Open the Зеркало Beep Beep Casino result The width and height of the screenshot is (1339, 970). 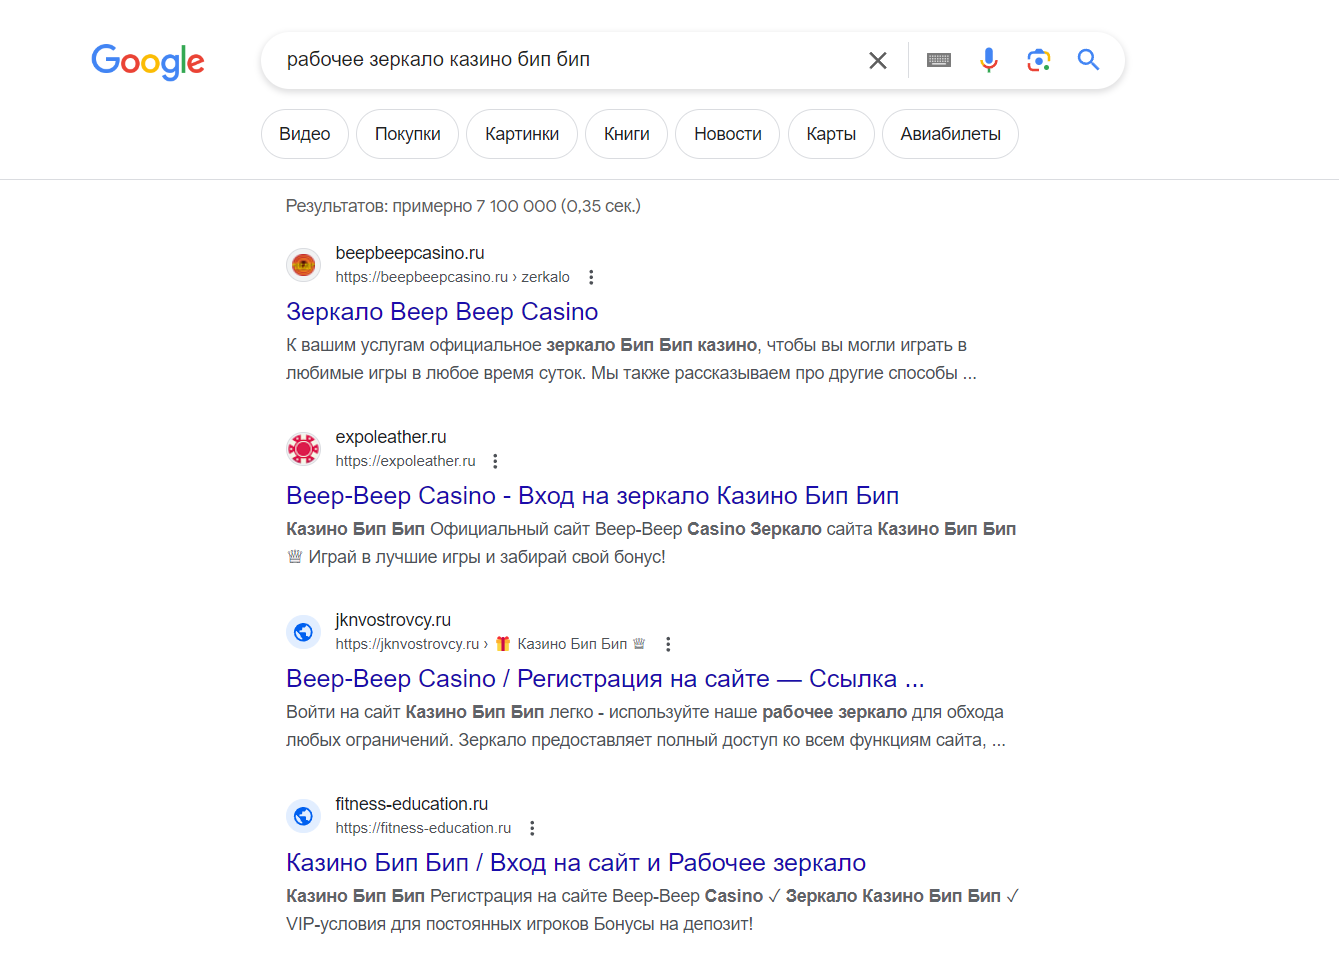click(x=442, y=312)
